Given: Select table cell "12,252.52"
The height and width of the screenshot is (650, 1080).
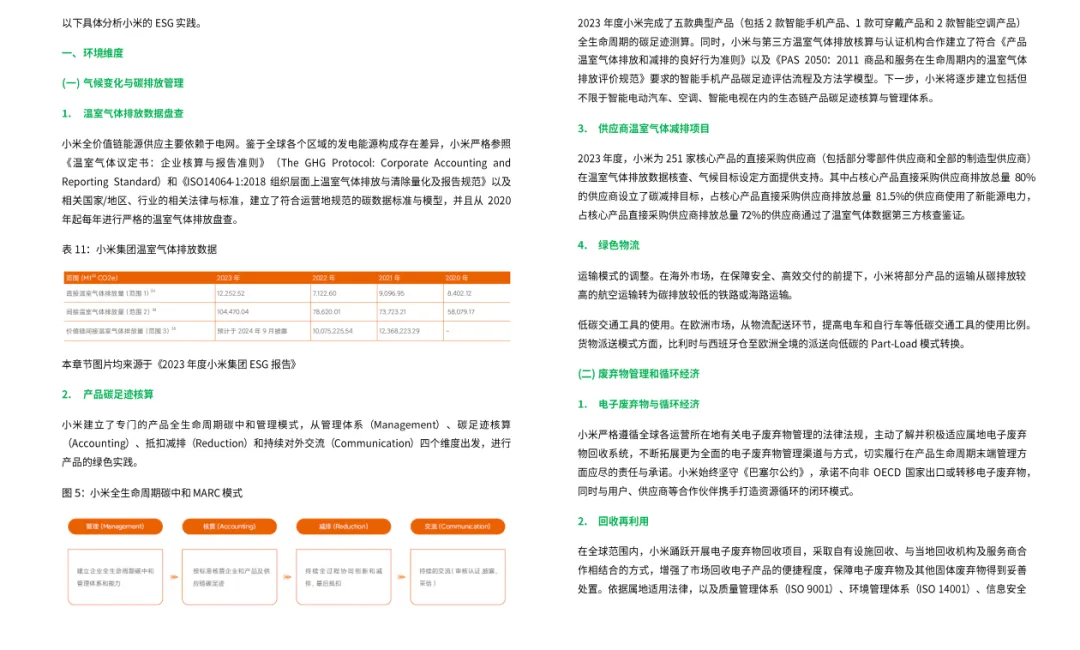Looking at the screenshot, I should (231, 293).
